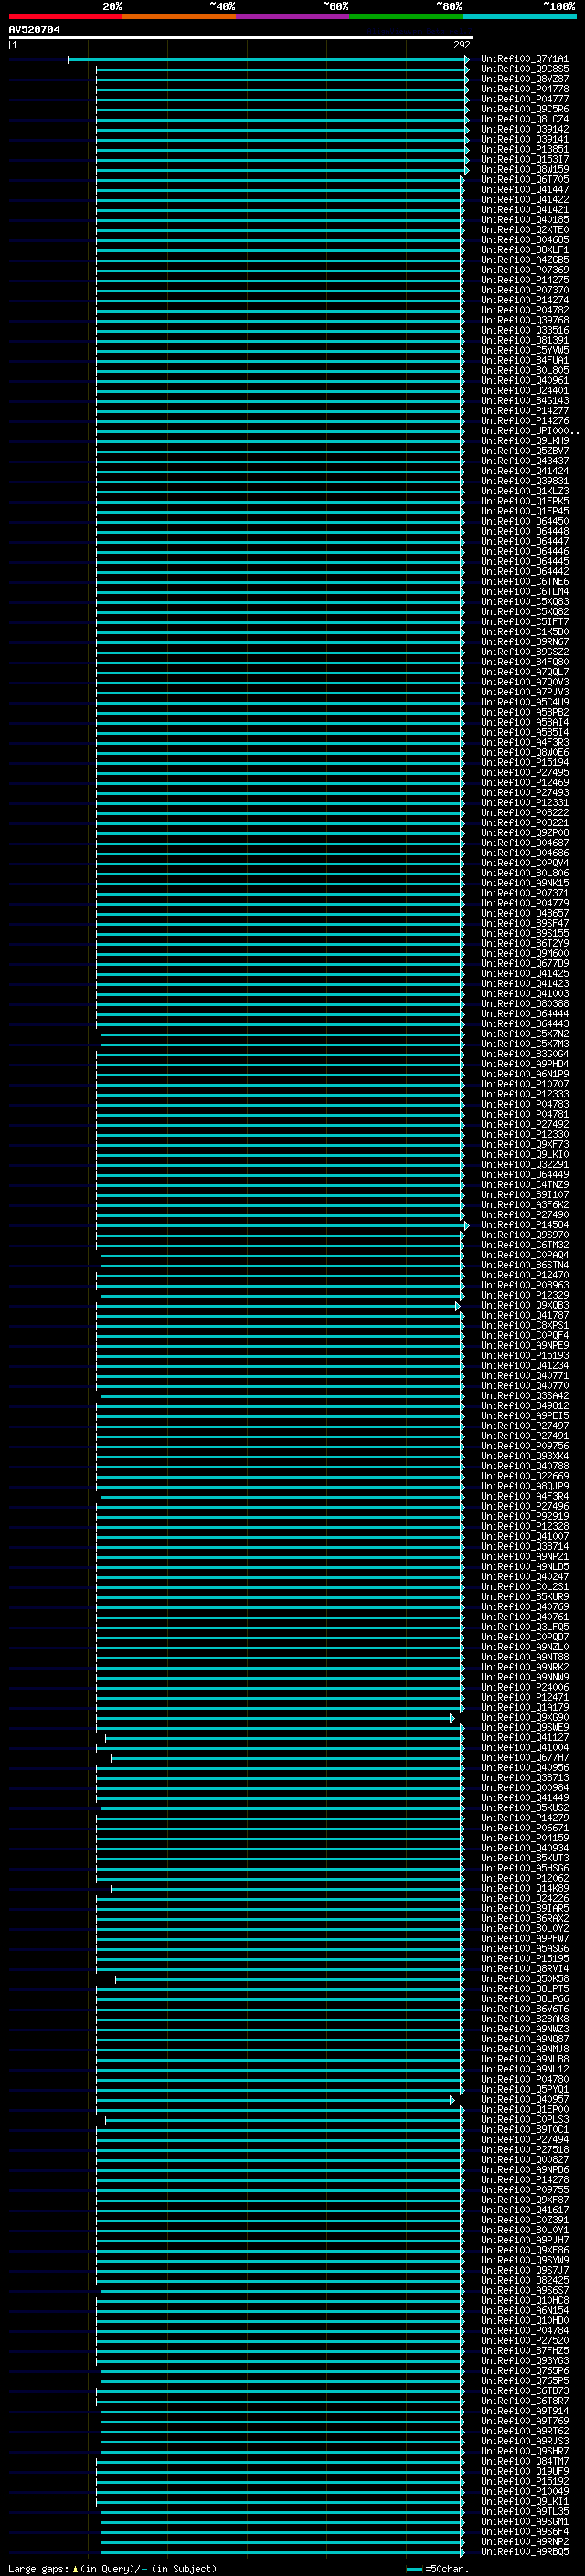Select hit label UniRef100_Q33516
The image size is (585, 2576).
tap(524, 330)
